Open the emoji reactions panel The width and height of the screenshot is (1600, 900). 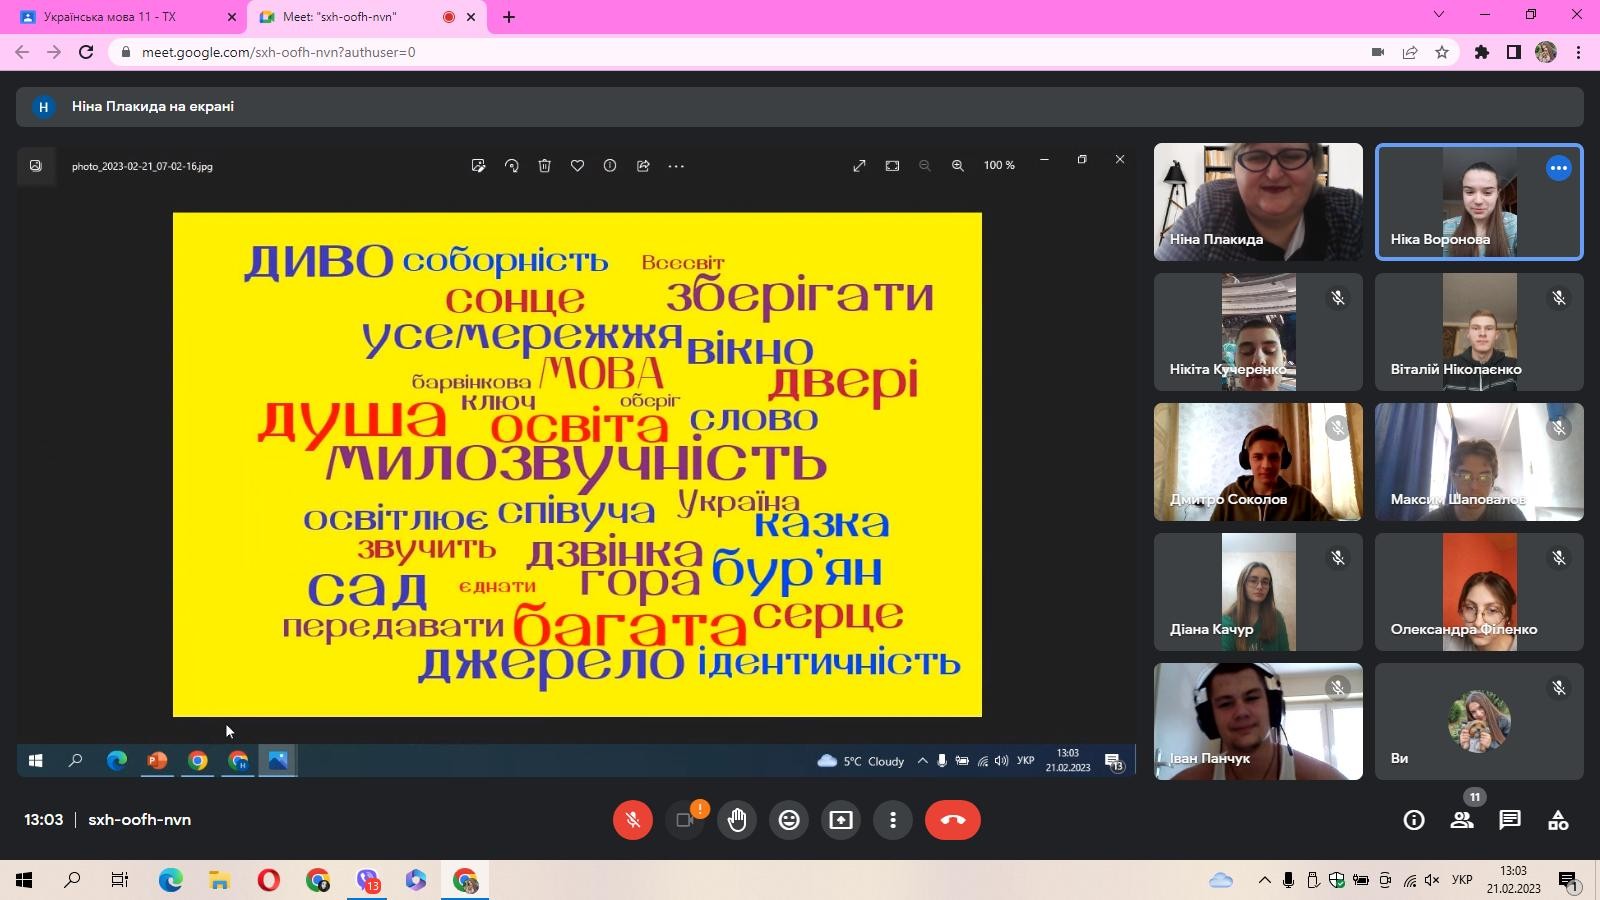click(x=789, y=820)
